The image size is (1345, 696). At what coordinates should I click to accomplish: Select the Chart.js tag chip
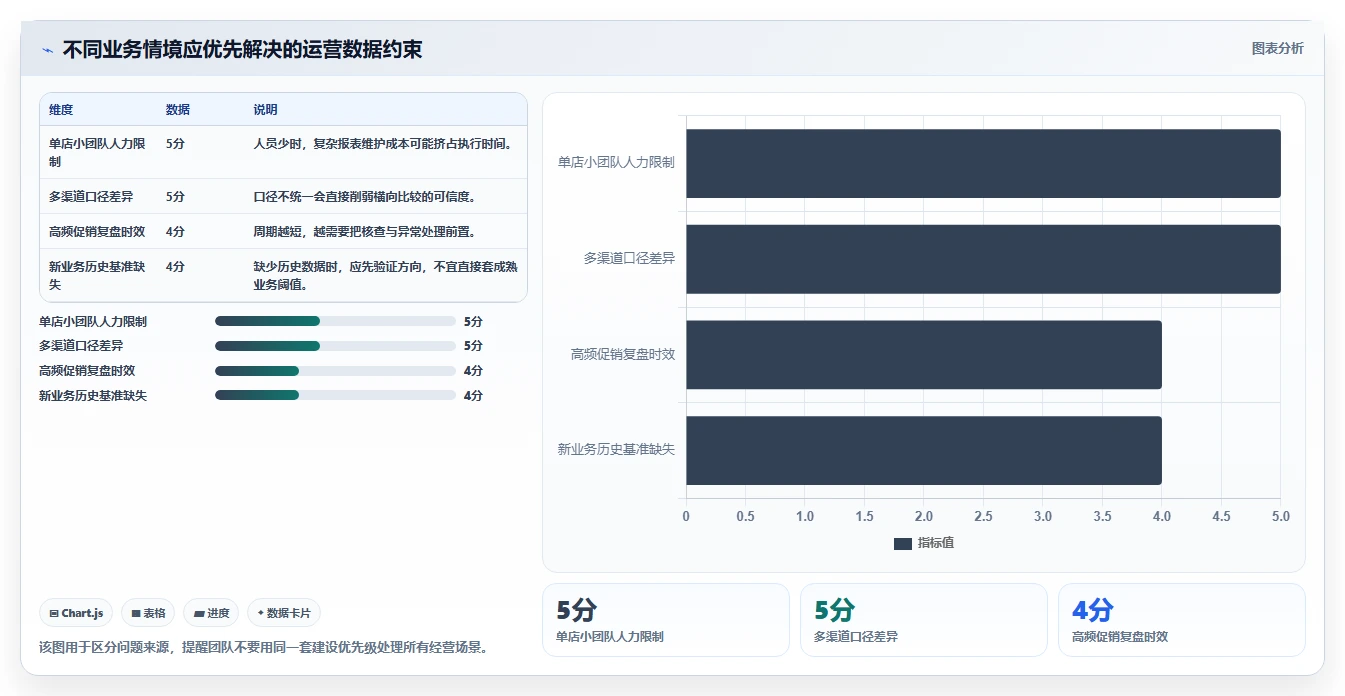click(x=76, y=613)
